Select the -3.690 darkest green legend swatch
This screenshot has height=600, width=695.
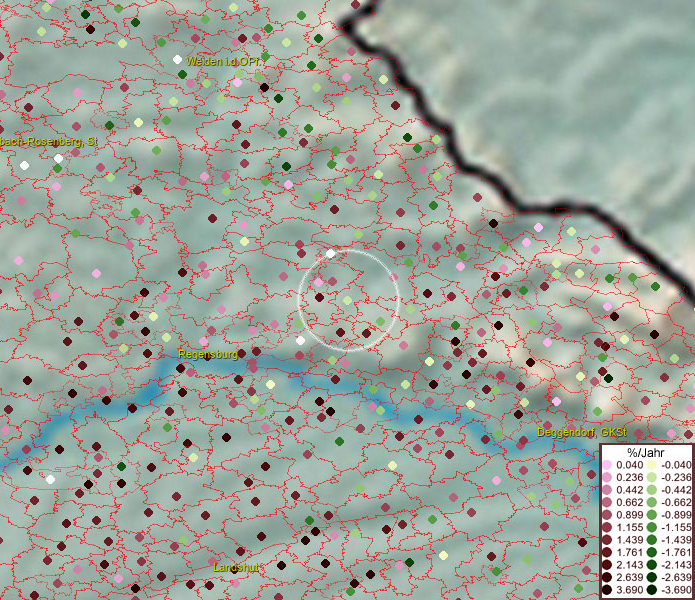pyautogui.click(x=651, y=591)
